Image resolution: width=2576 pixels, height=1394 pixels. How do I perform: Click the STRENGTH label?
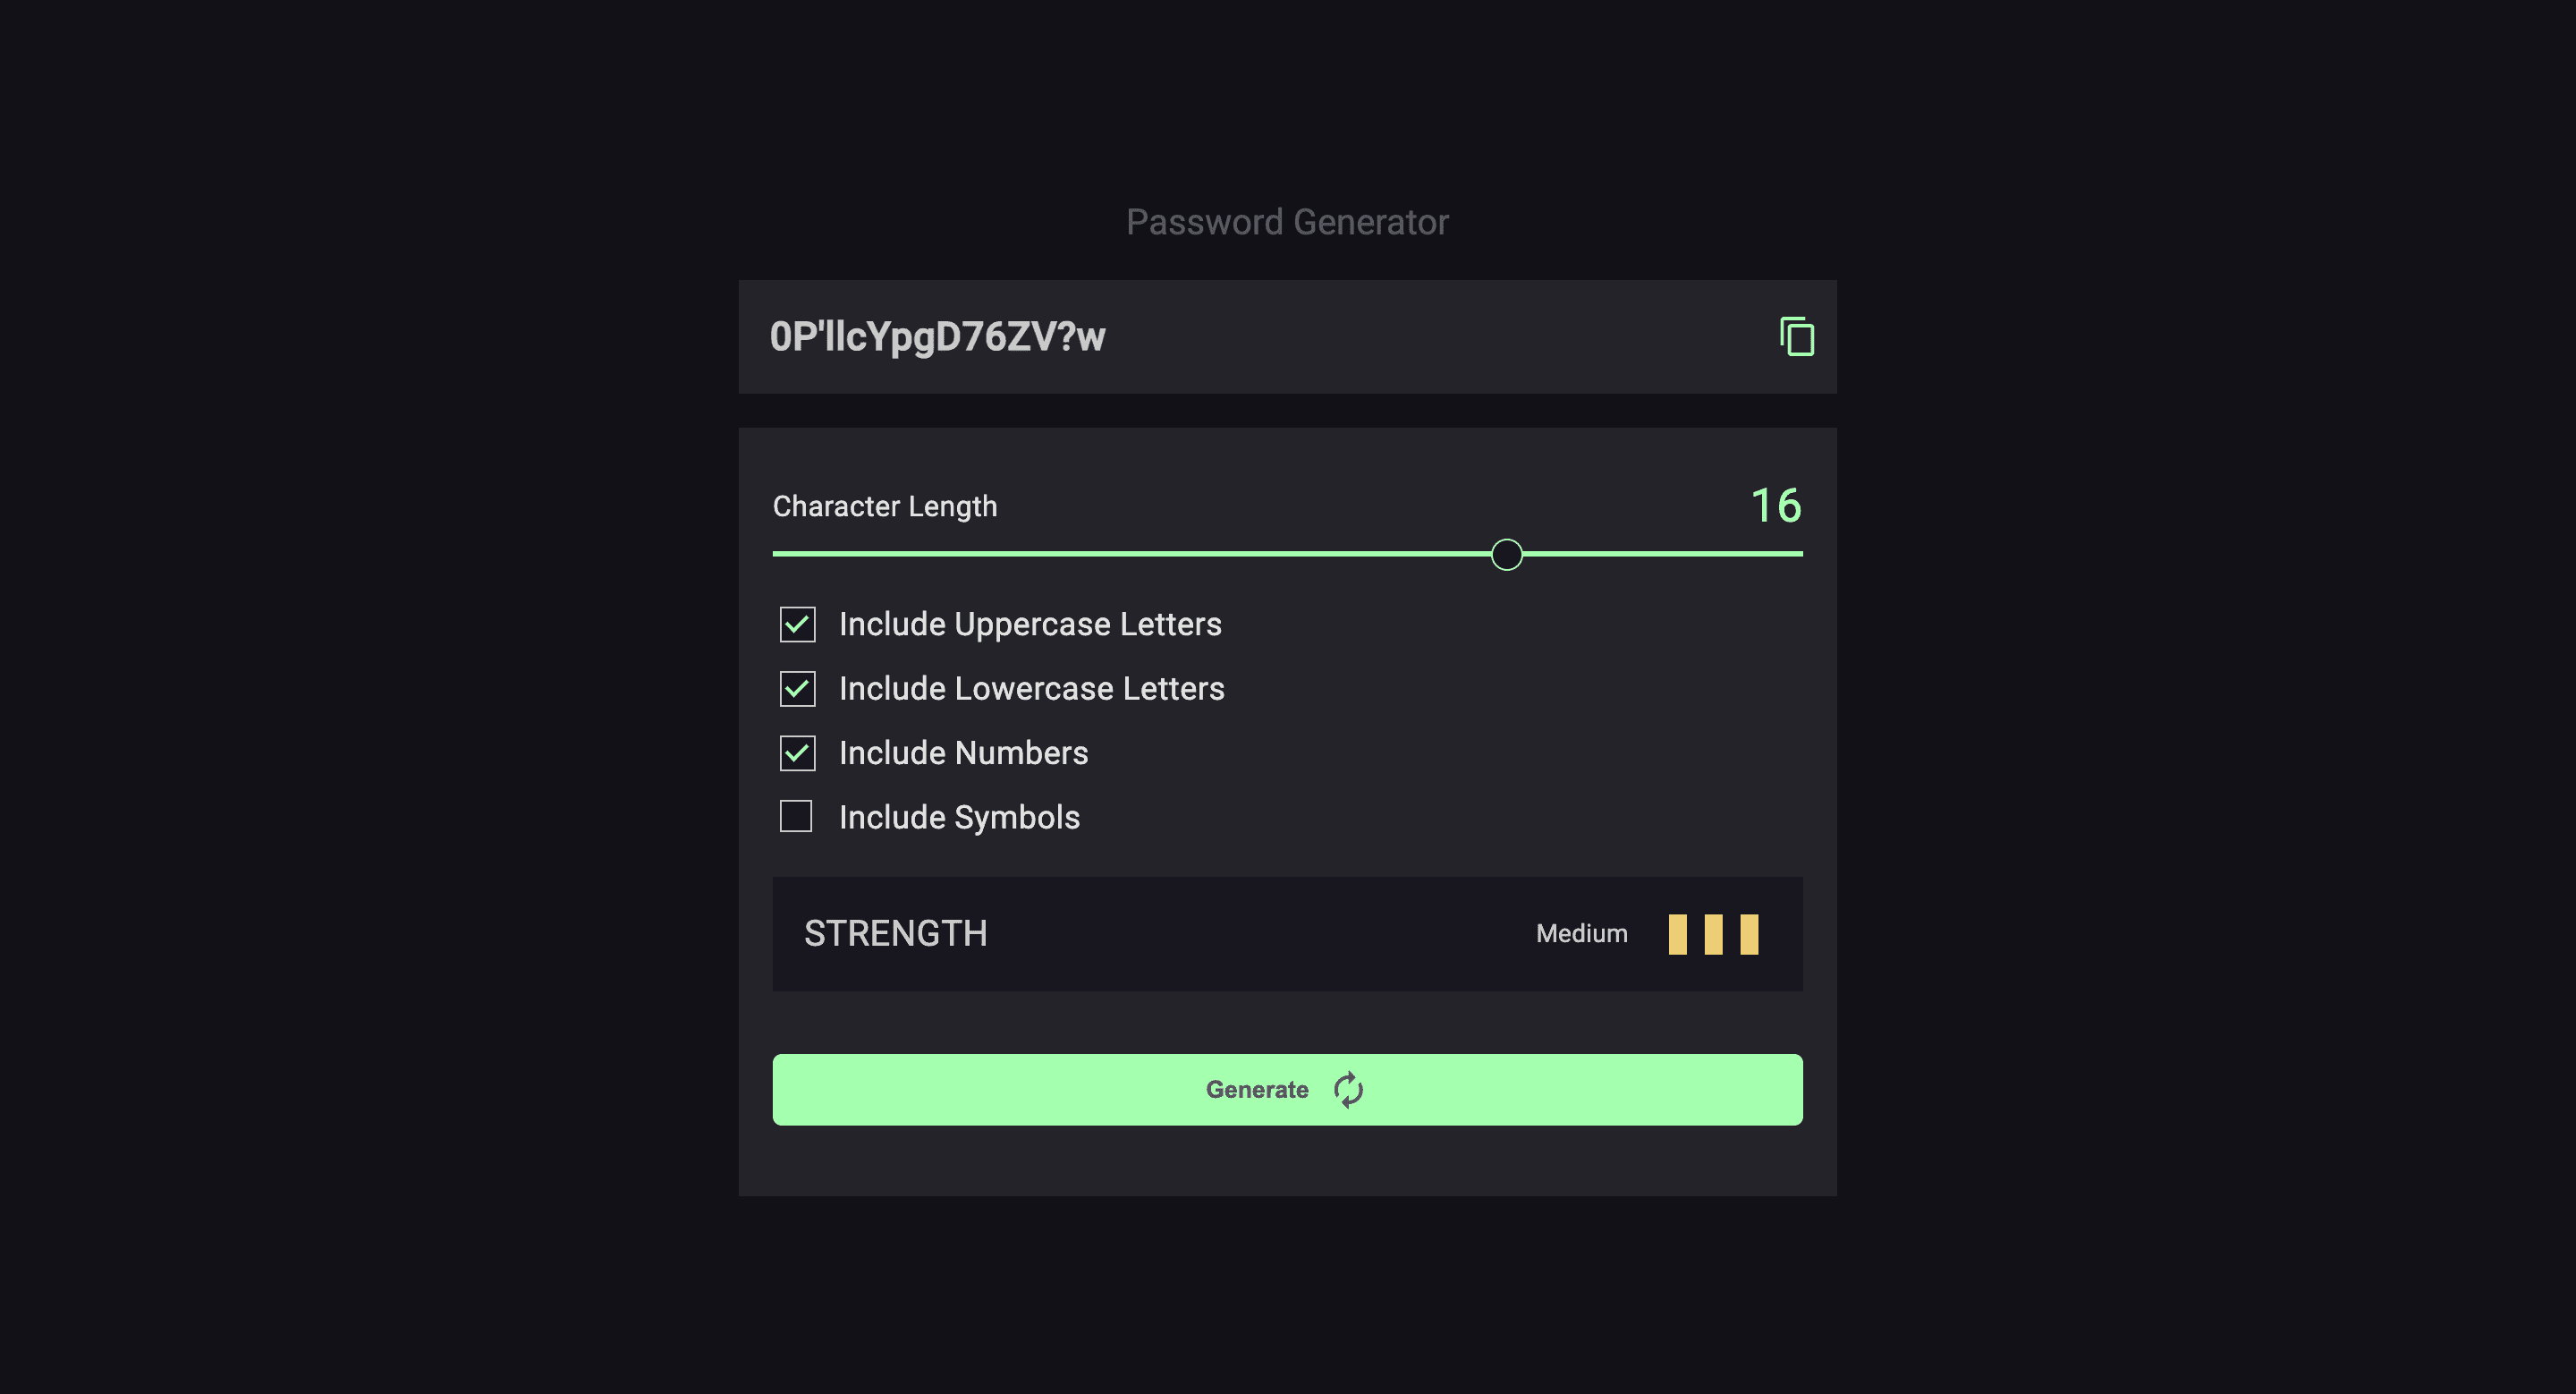(x=895, y=933)
